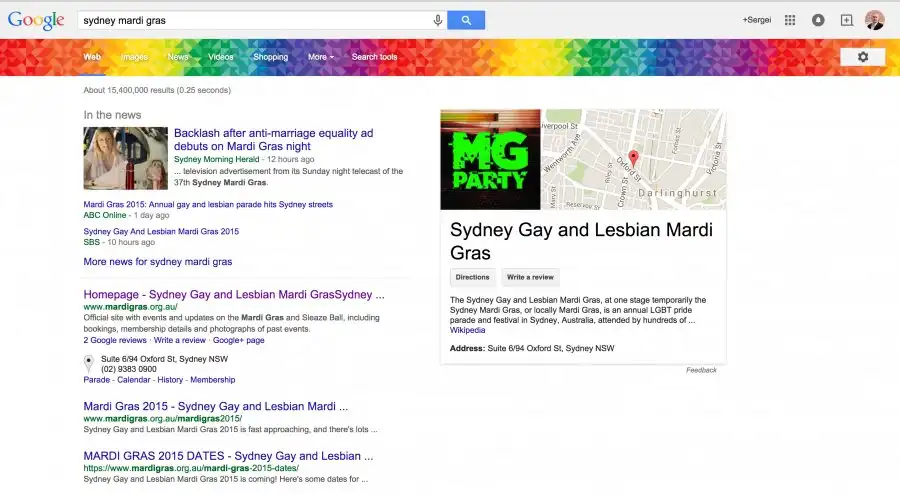
Task: Click the news story thumbnail image
Action: [126, 158]
